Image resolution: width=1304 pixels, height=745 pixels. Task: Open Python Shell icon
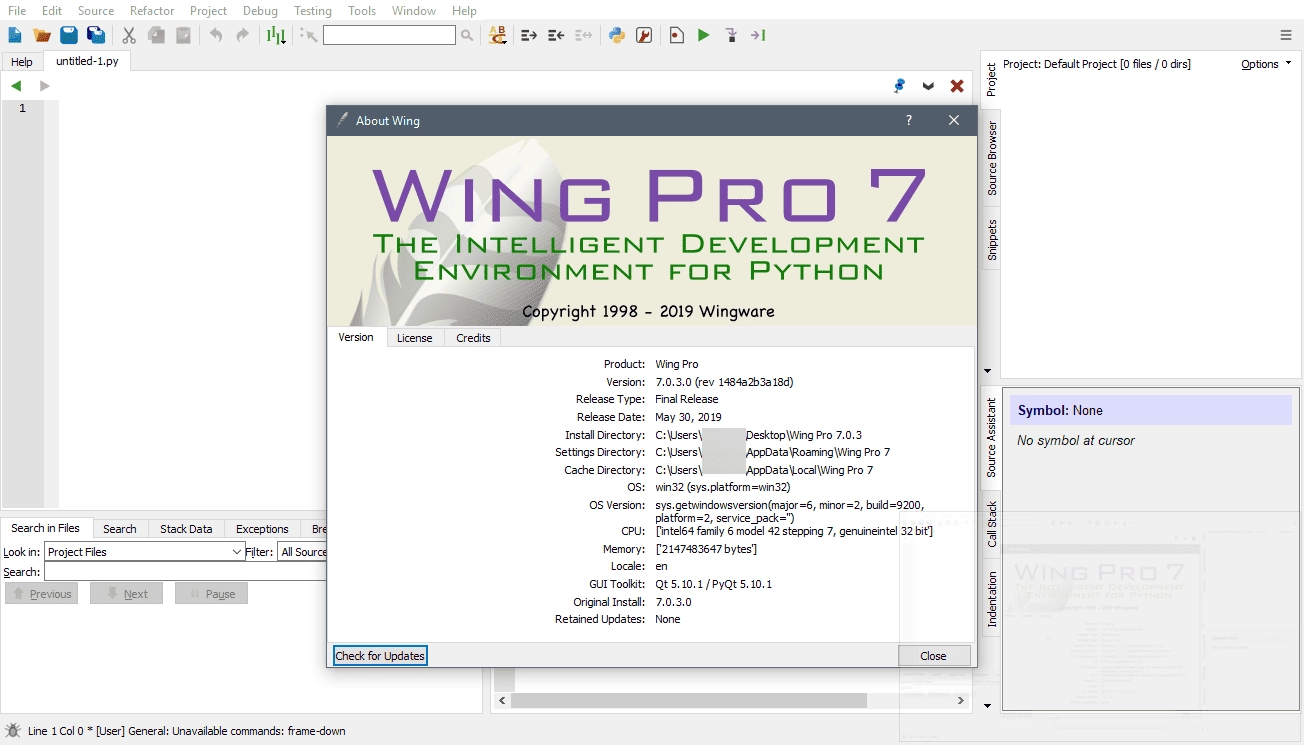[x=617, y=35]
